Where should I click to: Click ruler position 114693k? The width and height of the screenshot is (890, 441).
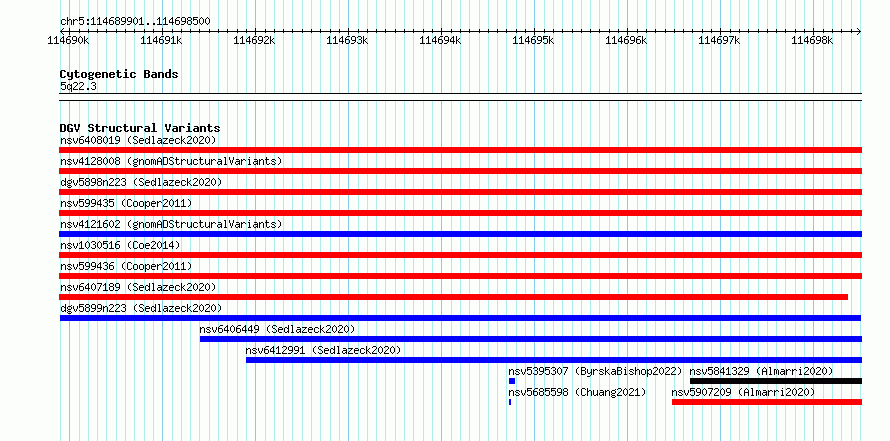click(x=347, y=40)
